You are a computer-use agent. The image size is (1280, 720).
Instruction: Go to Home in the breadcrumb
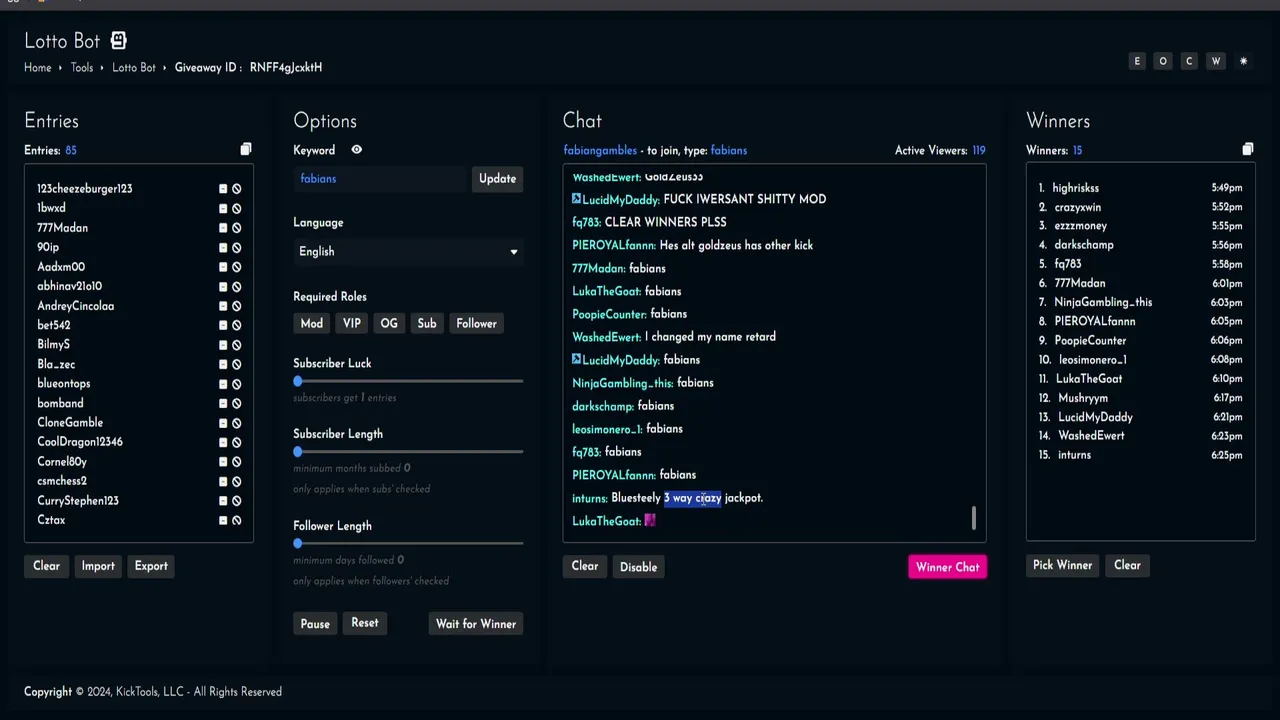(x=38, y=67)
